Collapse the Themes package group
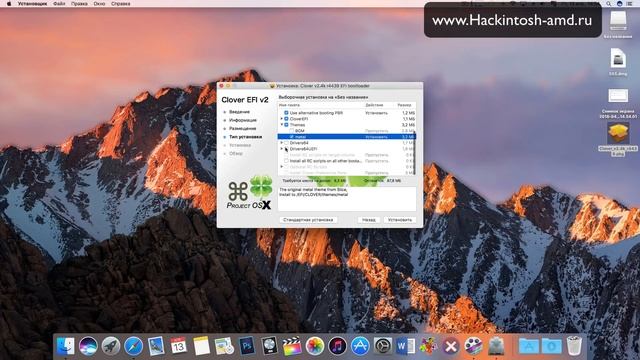This screenshot has height=360, width=640. point(281,124)
